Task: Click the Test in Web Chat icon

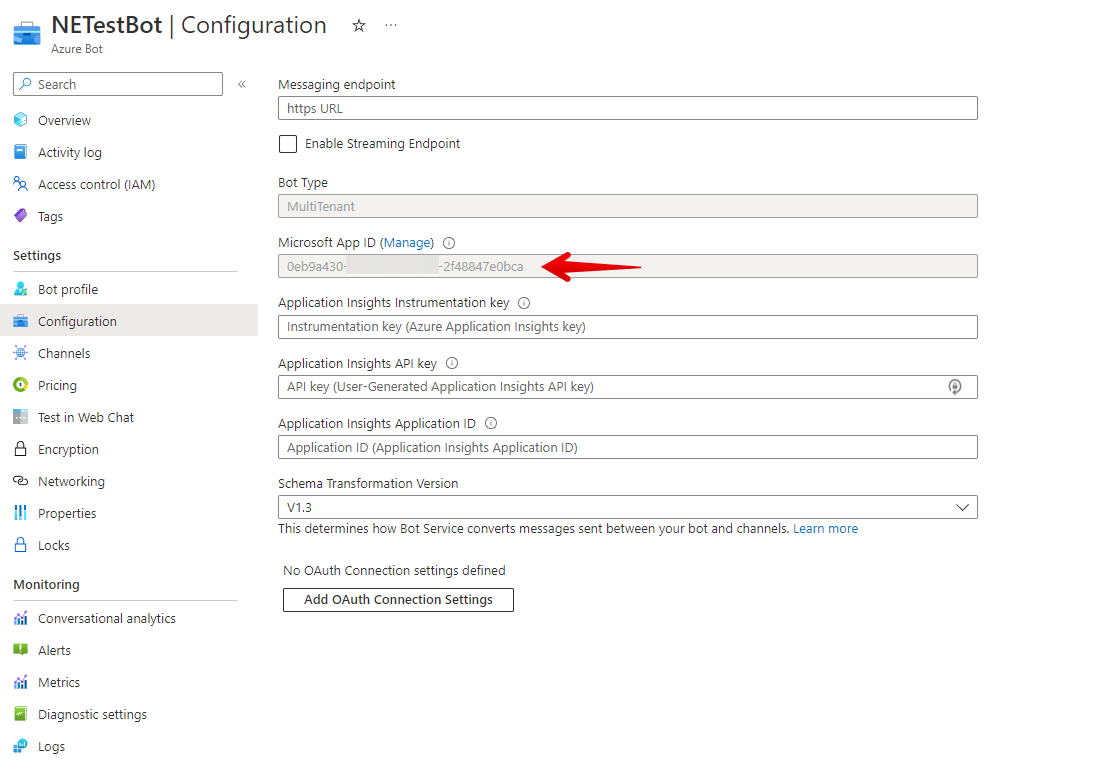Action: tap(21, 417)
